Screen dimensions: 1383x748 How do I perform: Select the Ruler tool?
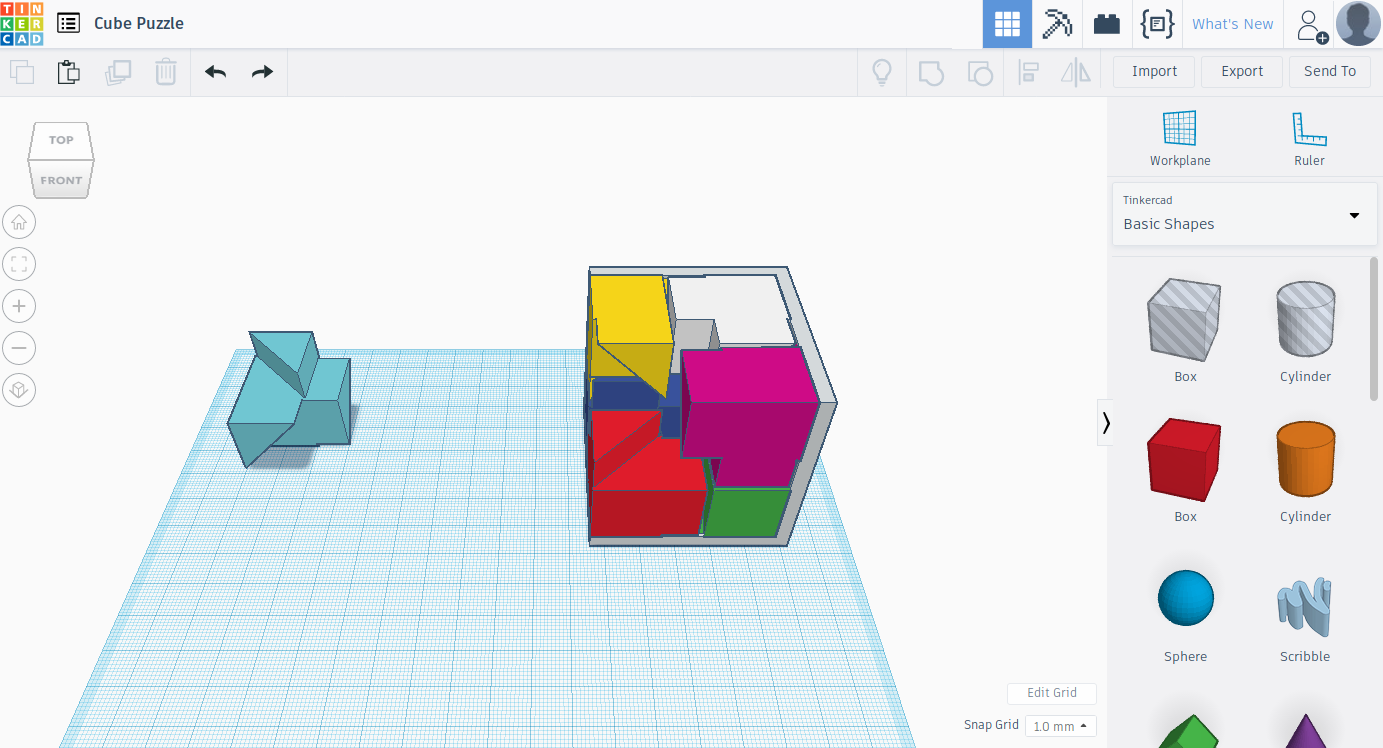pyautogui.click(x=1309, y=138)
